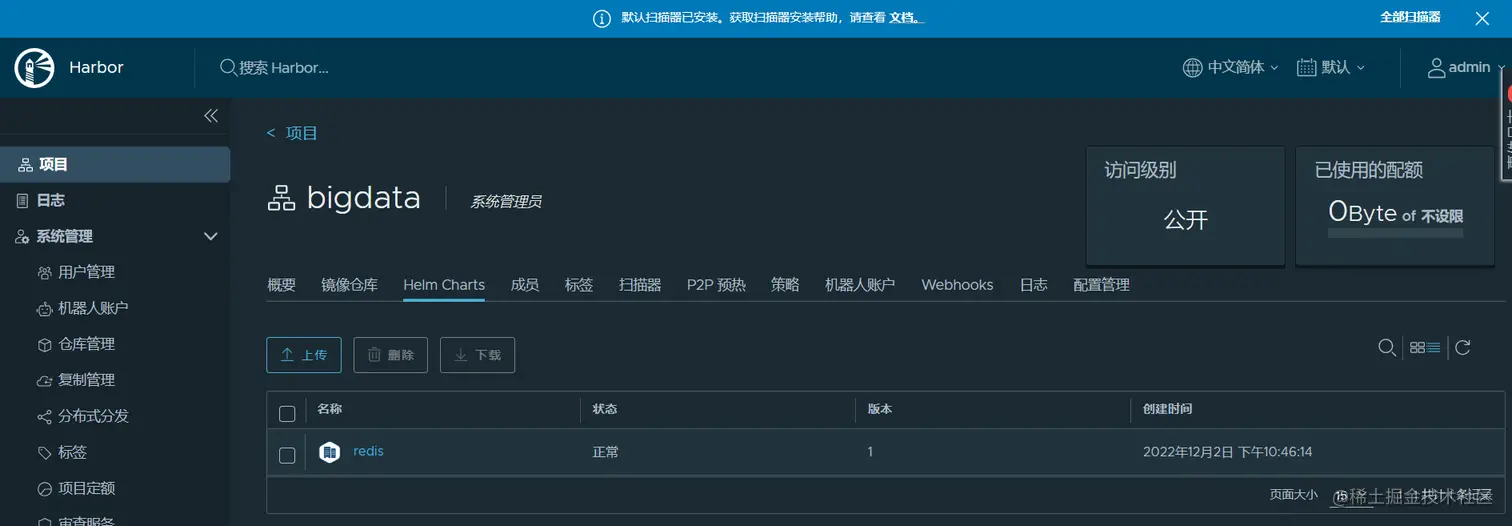Screen dimensions: 1512x526
Task: Click the 仓库管理 cube icon
Action: pos(44,344)
